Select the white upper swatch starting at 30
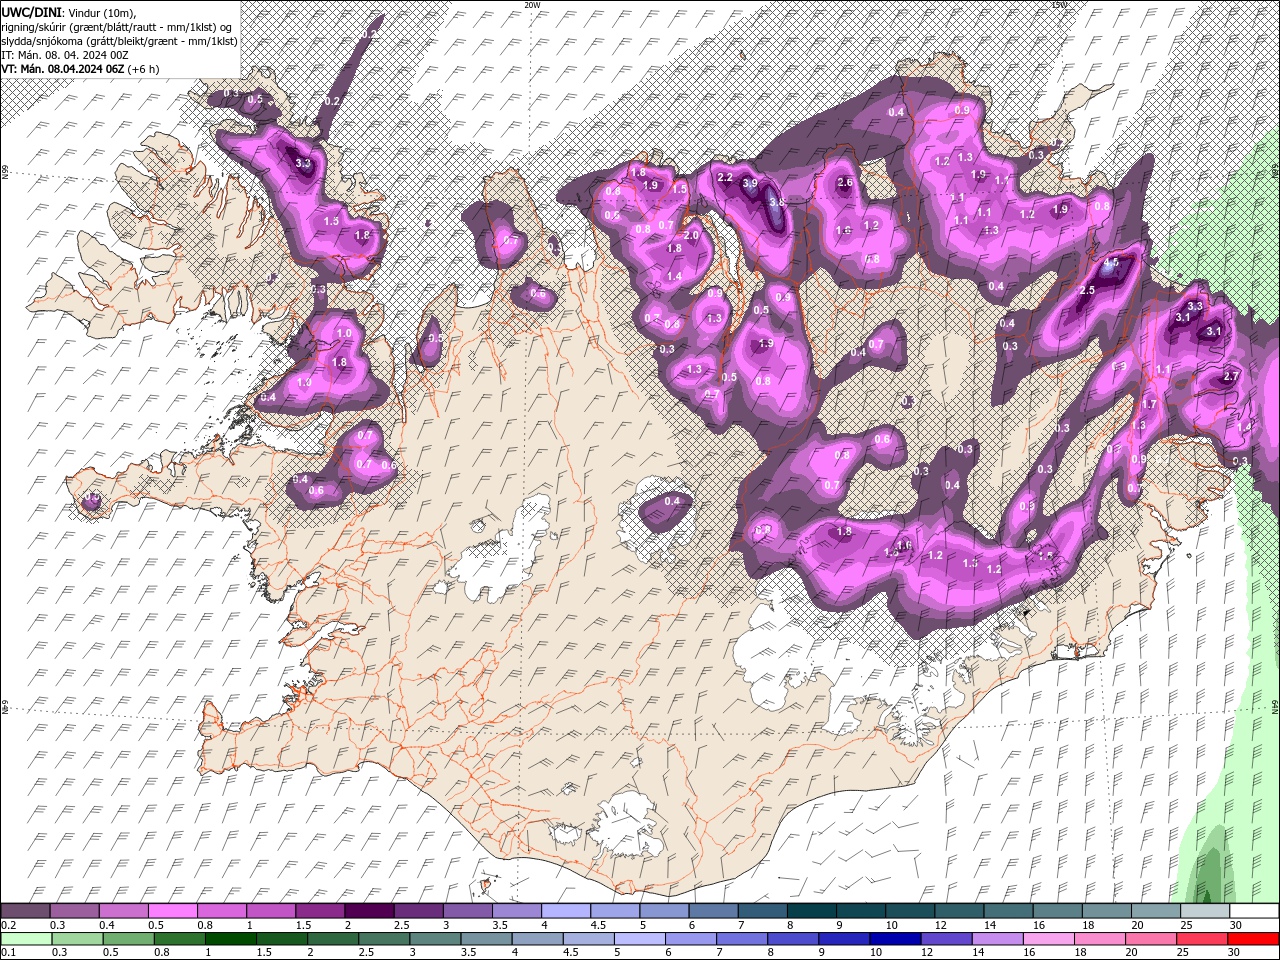This screenshot has height=960, width=1280. coord(1254,911)
